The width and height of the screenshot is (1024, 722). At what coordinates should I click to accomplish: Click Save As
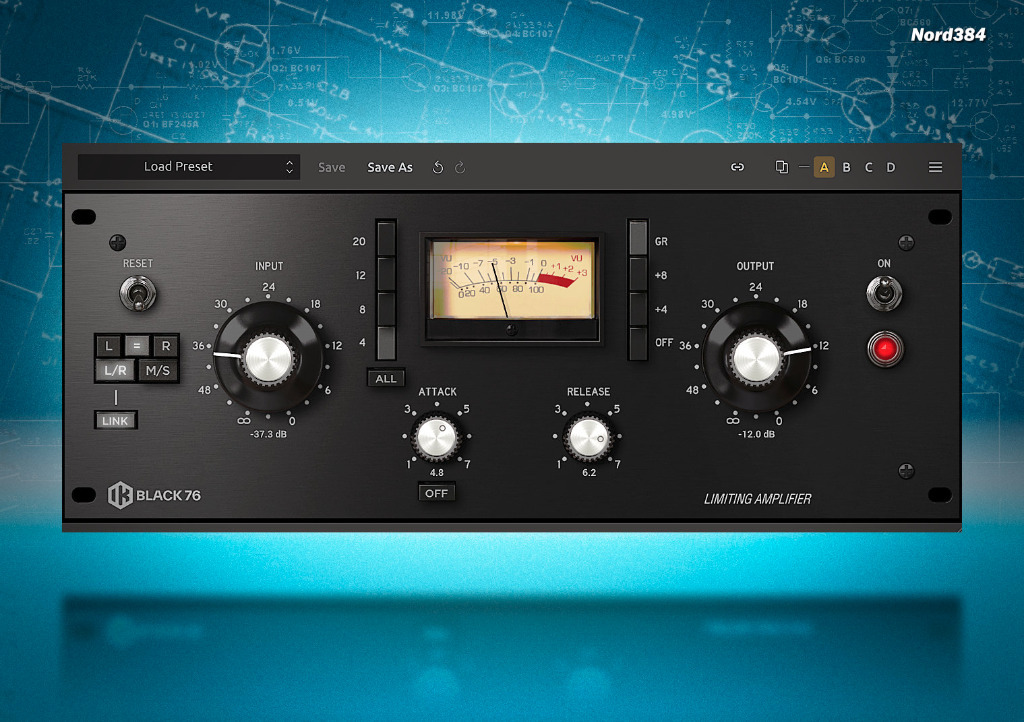click(390, 168)
